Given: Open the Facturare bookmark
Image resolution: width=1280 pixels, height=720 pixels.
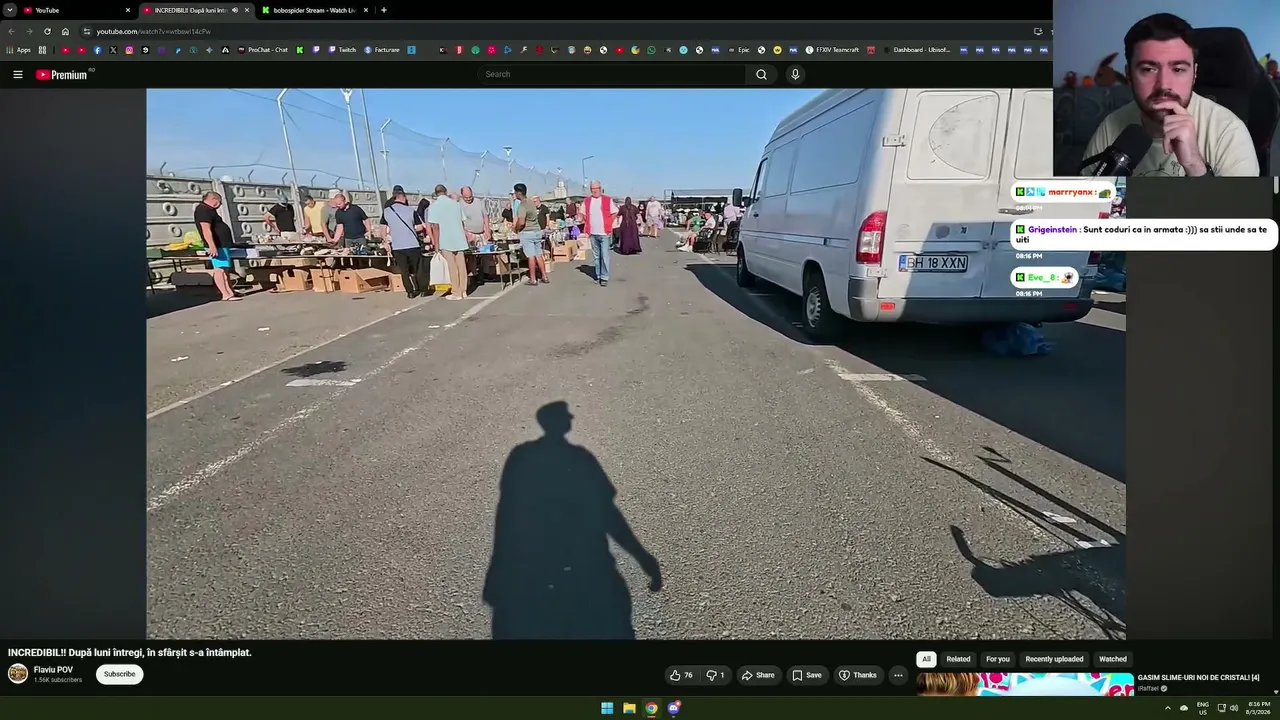Looking at the screenshot, I should coord(382,50).
